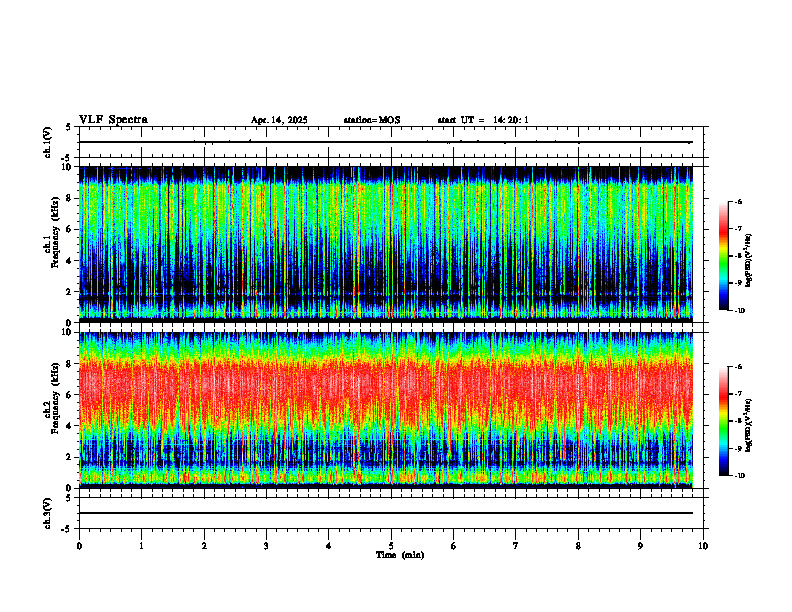
Task: Click the ch.1 voltage waveform trace line
Action: click(x=386, y=142)
